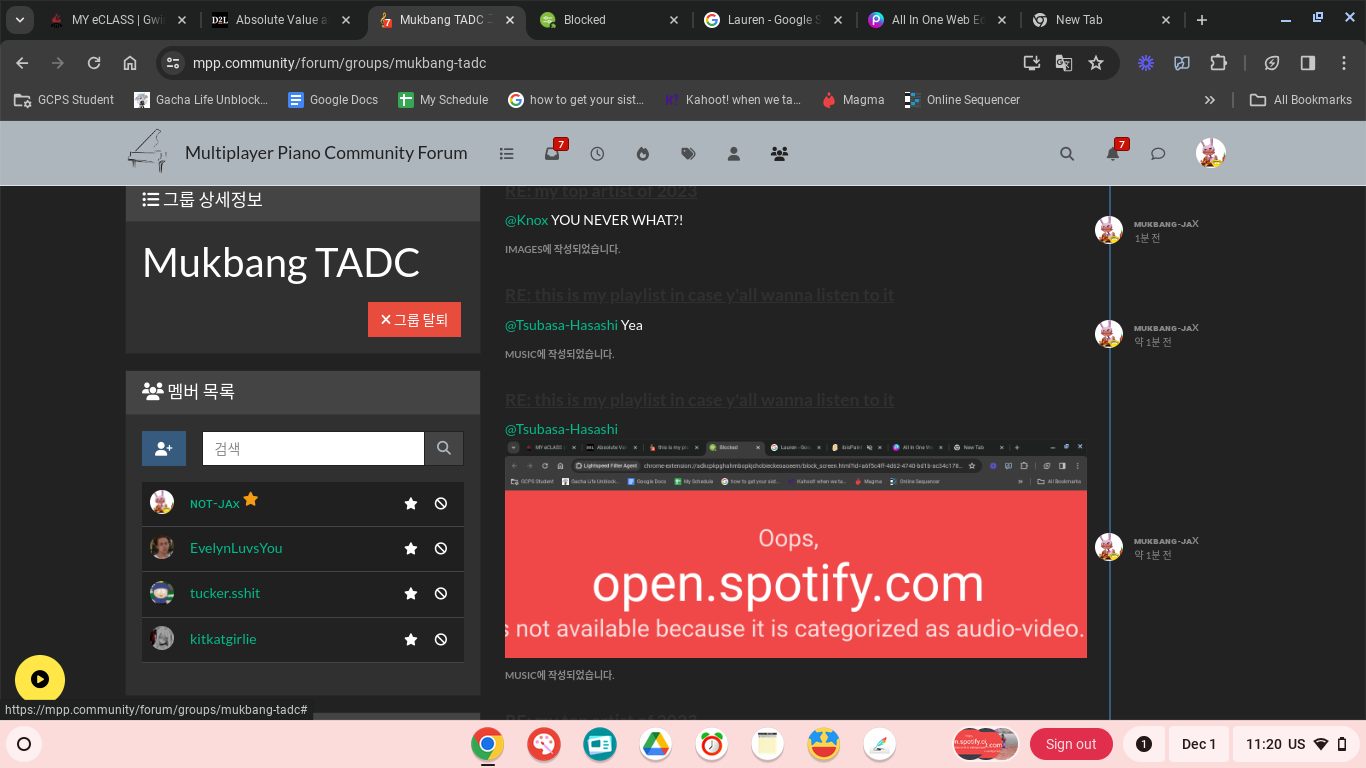Open ChromeOS launcher circle button
The height and width of the screenshot is (768, 1366).
point(25,744)
